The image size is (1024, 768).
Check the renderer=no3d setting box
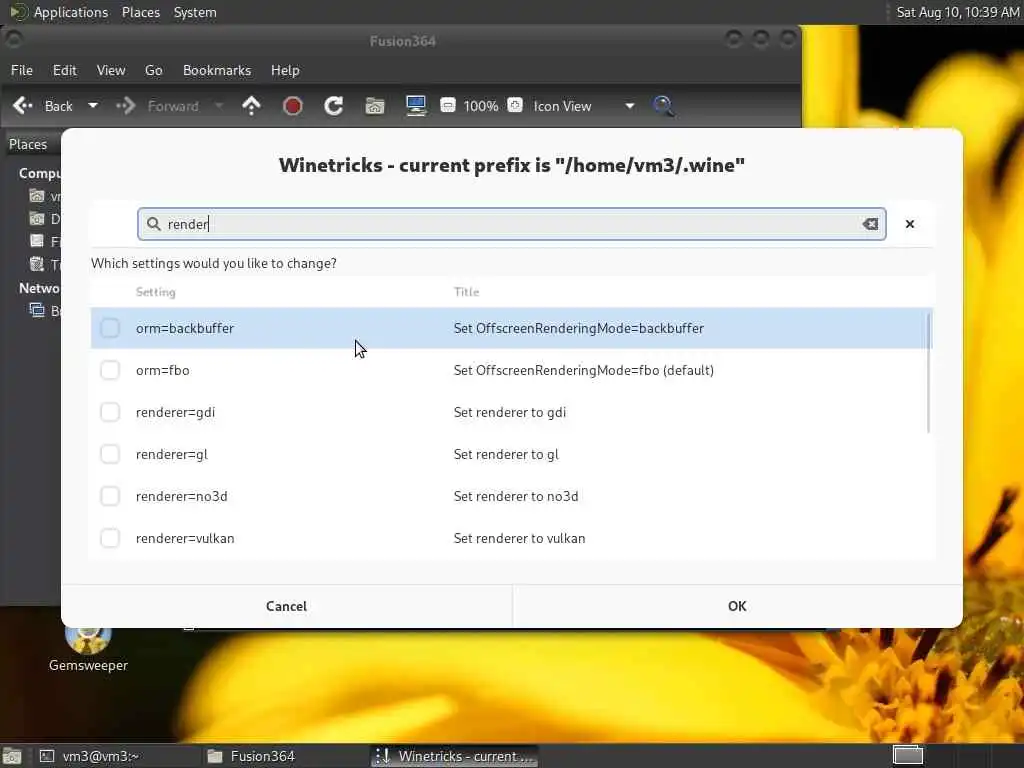(x=110, y=496)
